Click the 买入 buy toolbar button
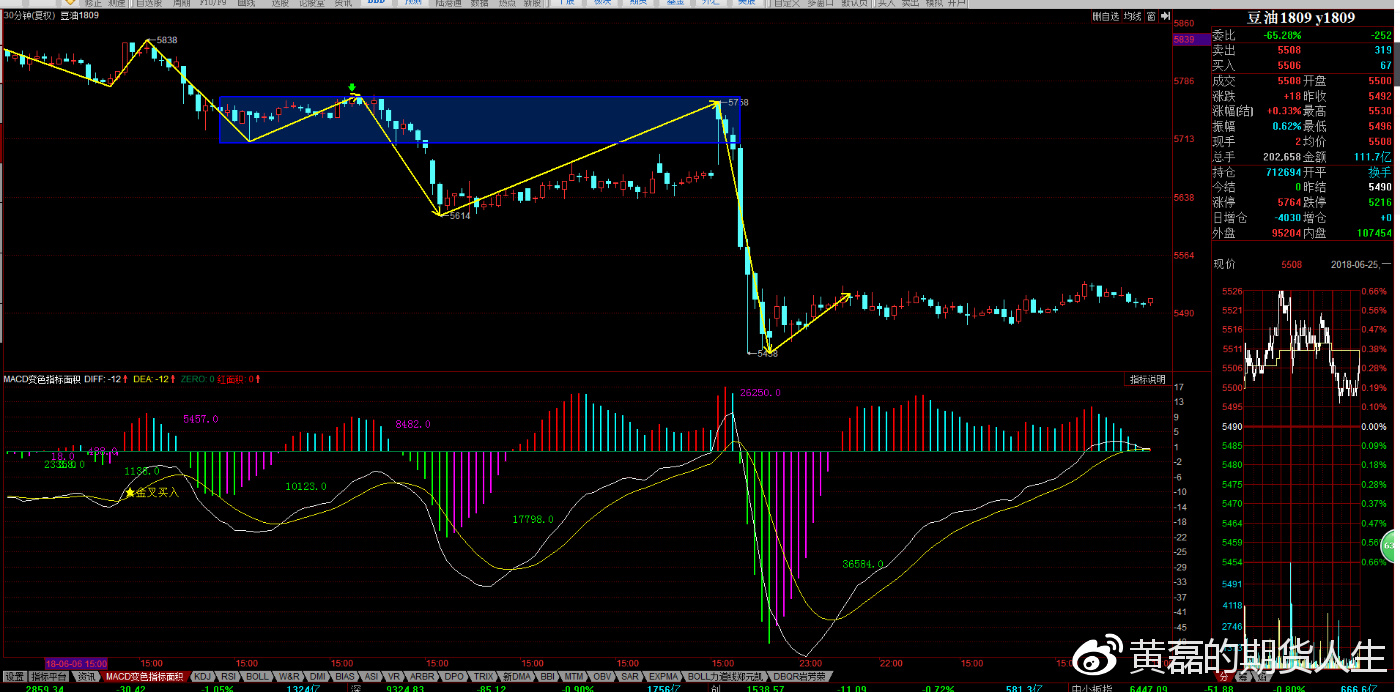The width and height of the screenshot is (1400, 692). click(886, 4)
